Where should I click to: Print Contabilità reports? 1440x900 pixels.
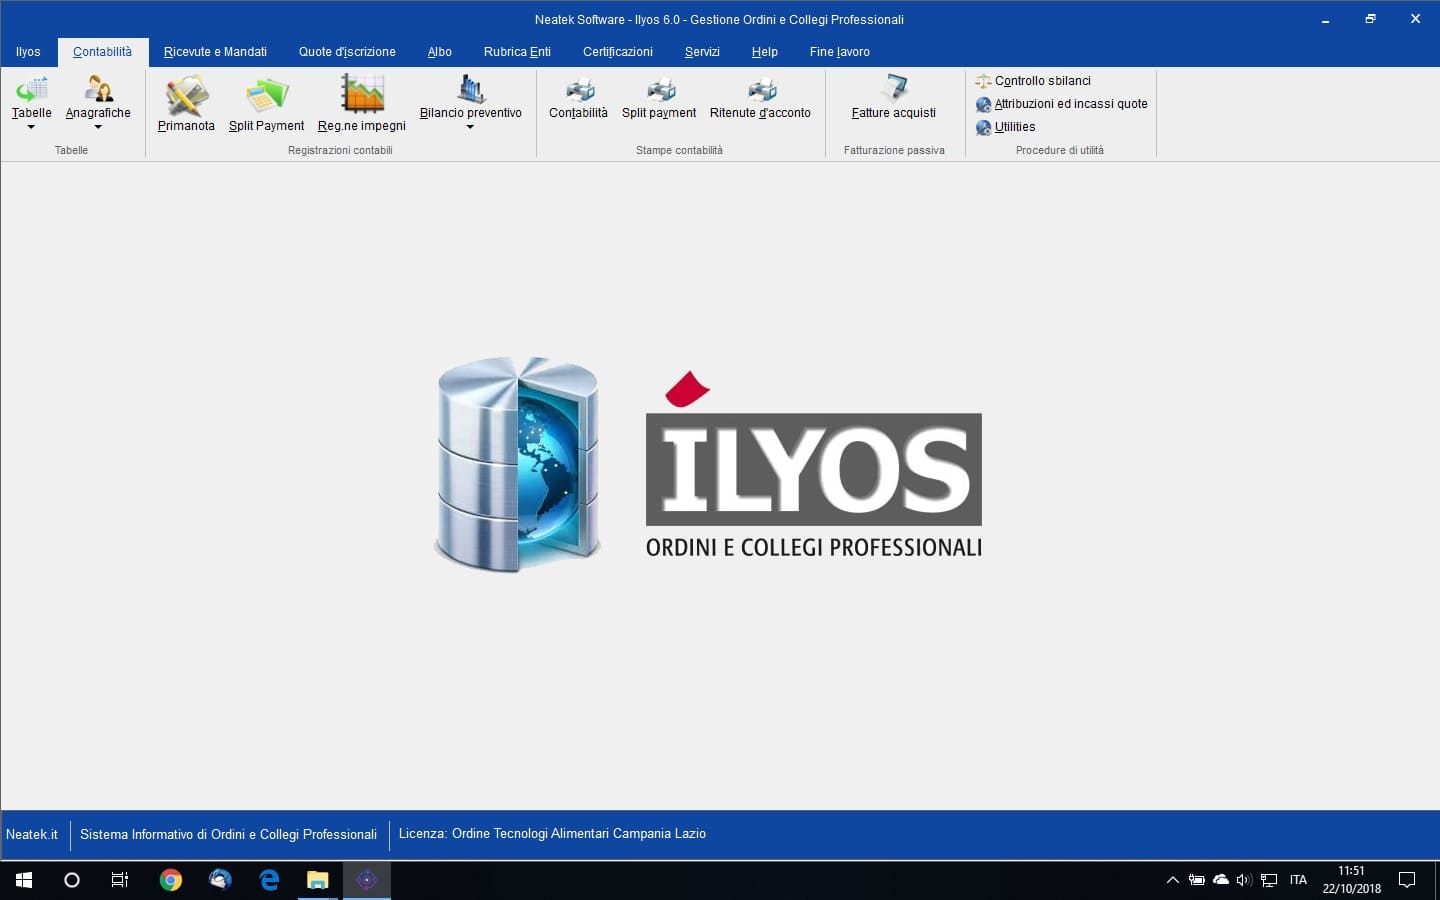click(578, 98)
